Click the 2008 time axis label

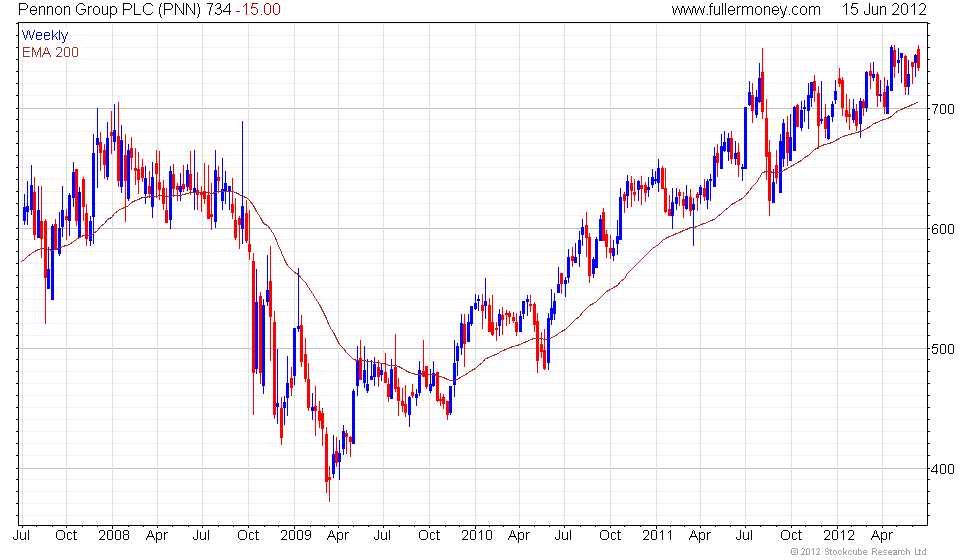point(114,535)
